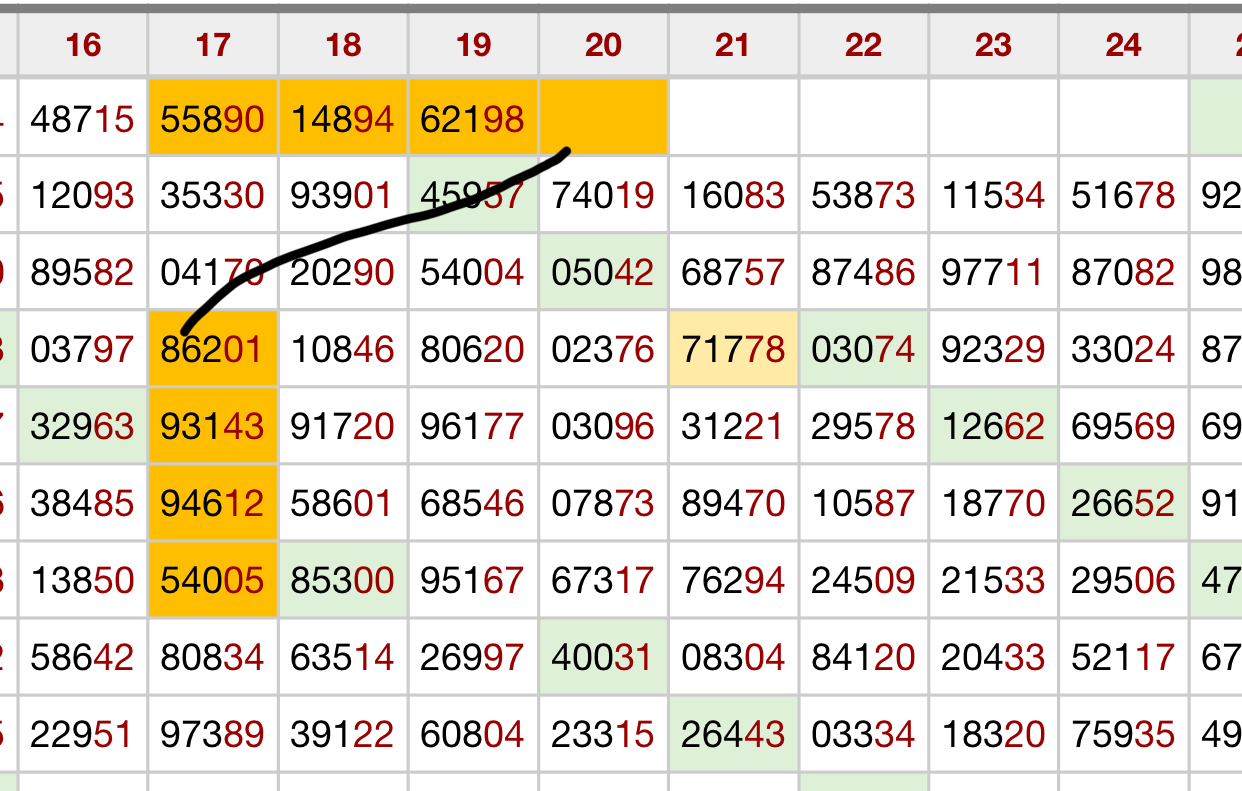Click the cell 16083

(x=733, y=195)
